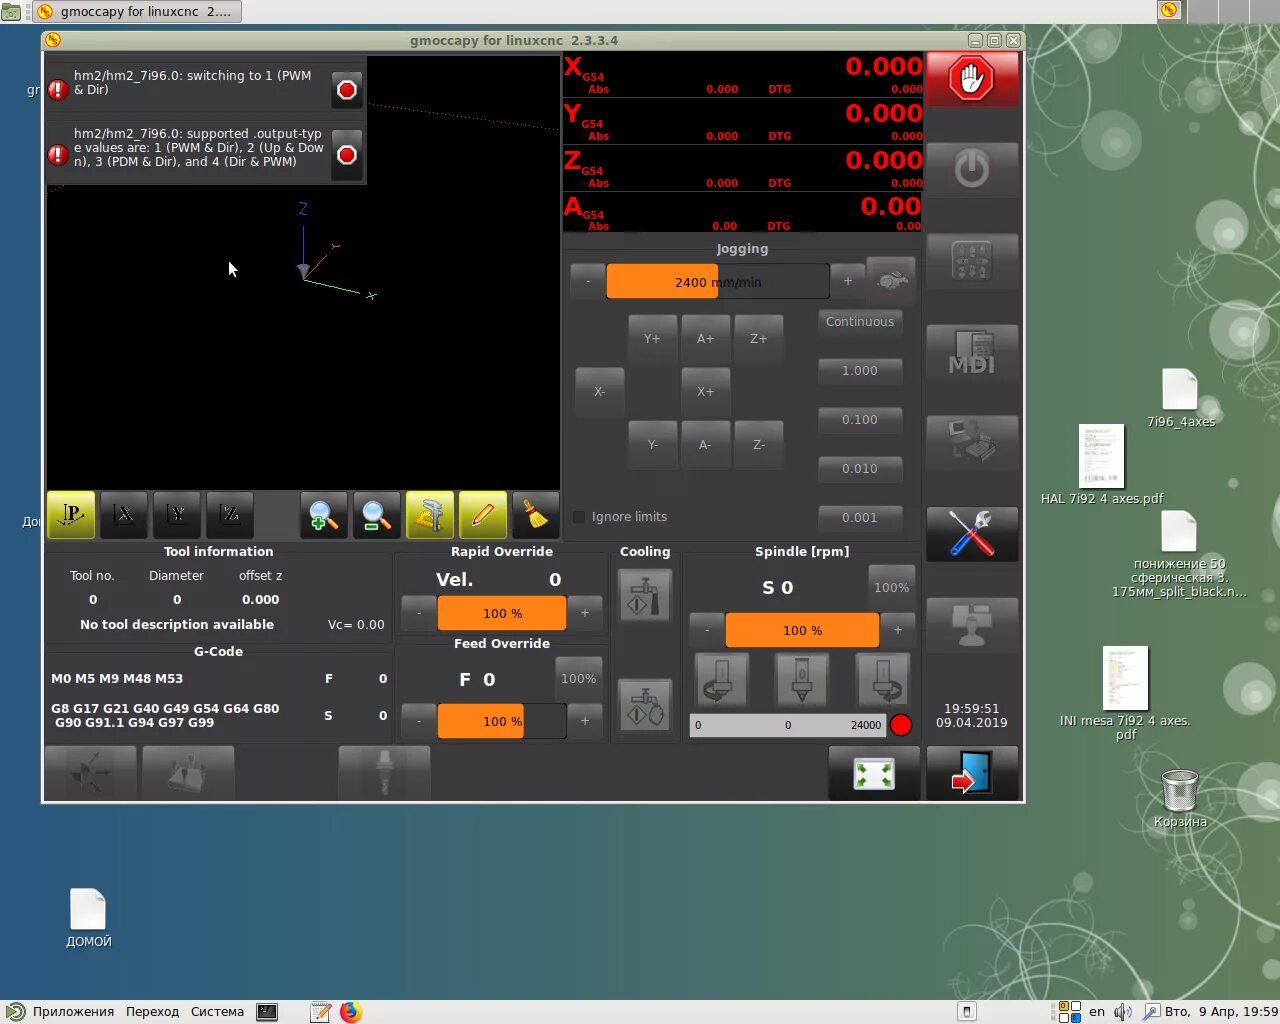Select Z view in preview toolbar
This screenshot has height=1024, width=1280.
(x=230, y=515)
